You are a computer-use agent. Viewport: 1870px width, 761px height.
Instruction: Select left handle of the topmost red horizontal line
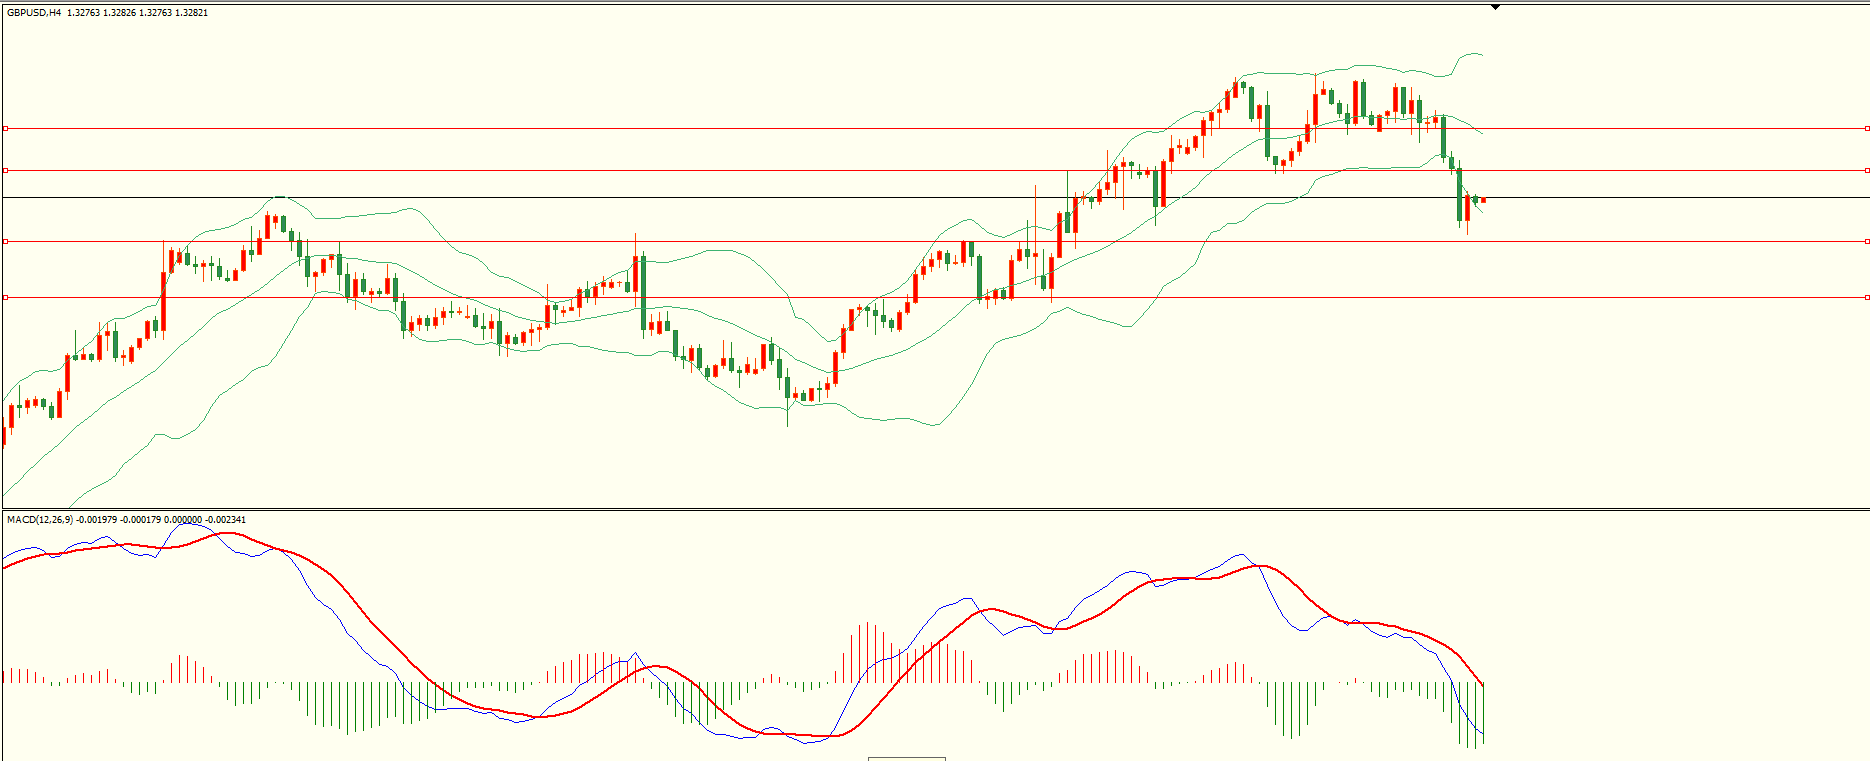click(5, 128)
